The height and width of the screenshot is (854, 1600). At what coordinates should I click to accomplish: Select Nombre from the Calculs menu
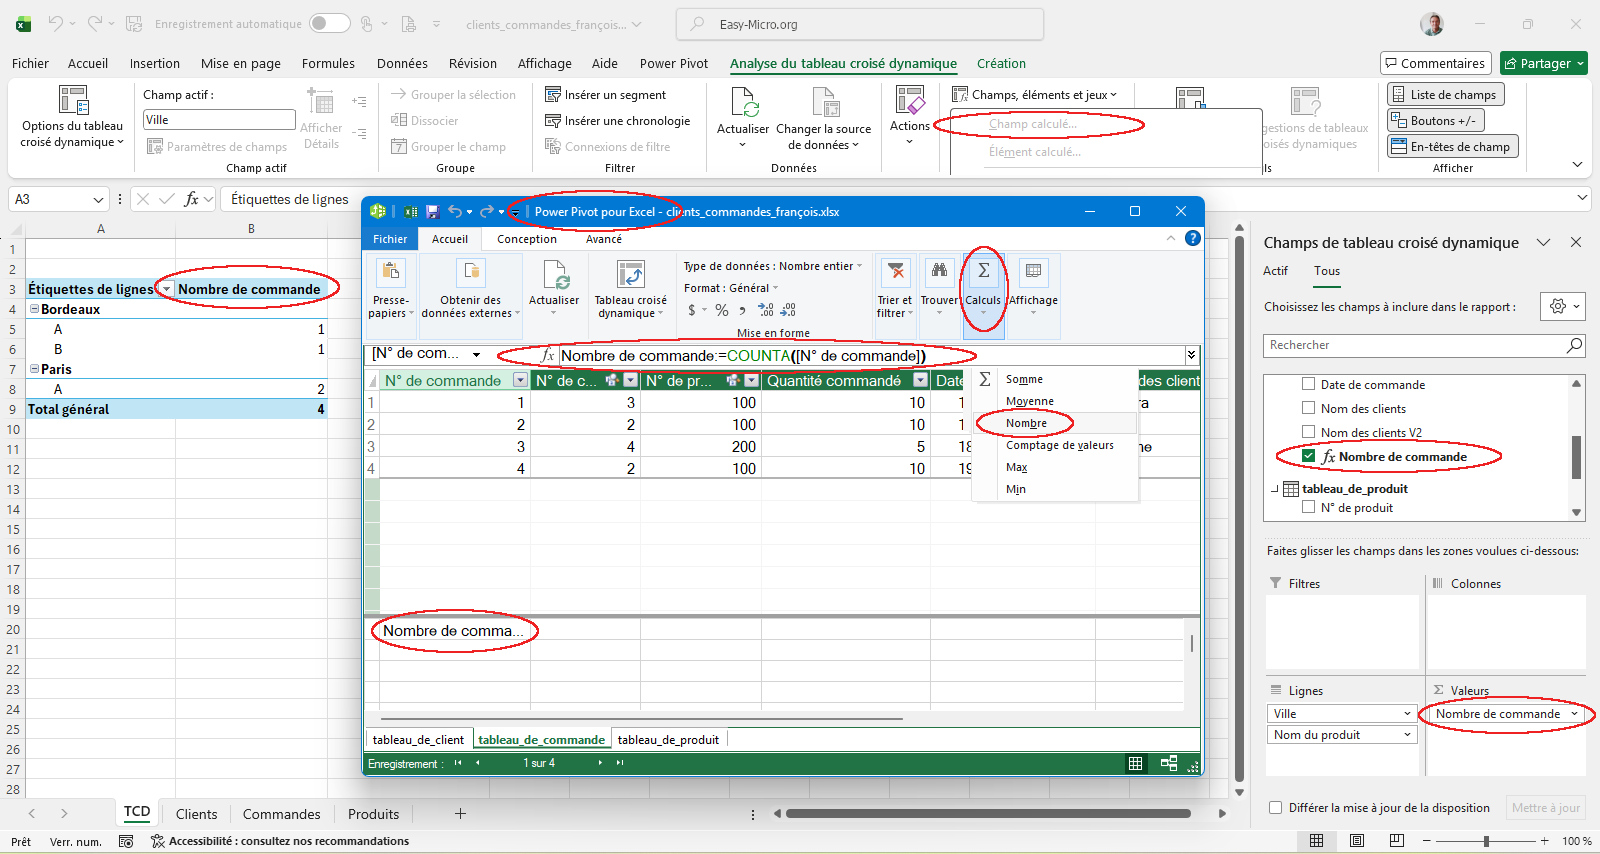coord(1026,423)
